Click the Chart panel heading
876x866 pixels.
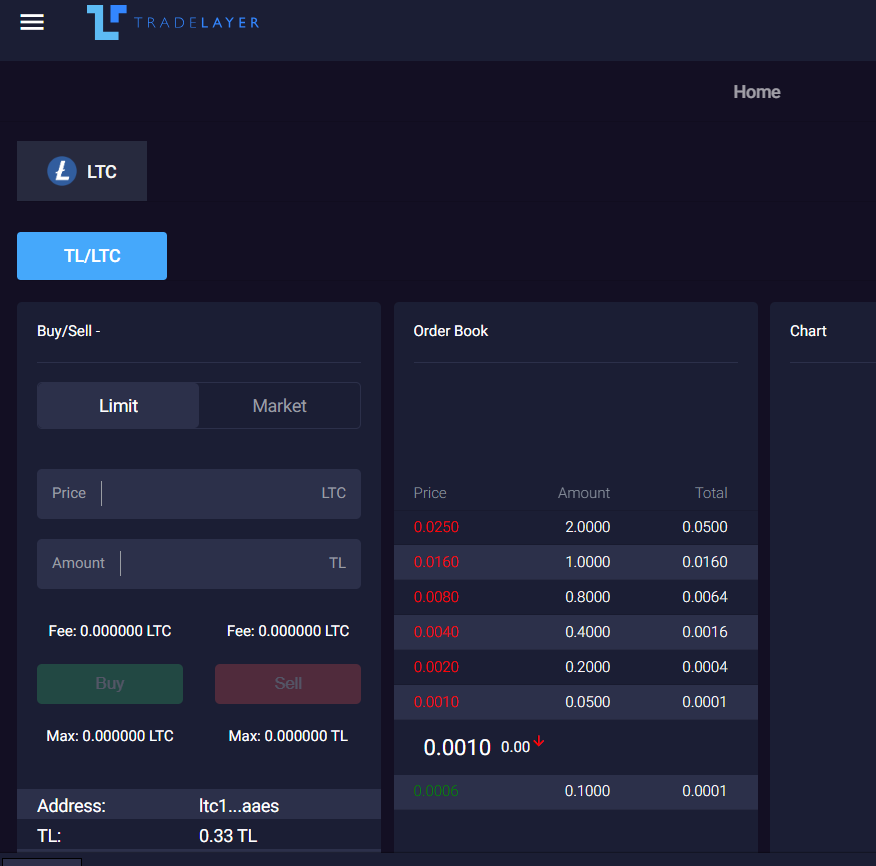(808, 331)
